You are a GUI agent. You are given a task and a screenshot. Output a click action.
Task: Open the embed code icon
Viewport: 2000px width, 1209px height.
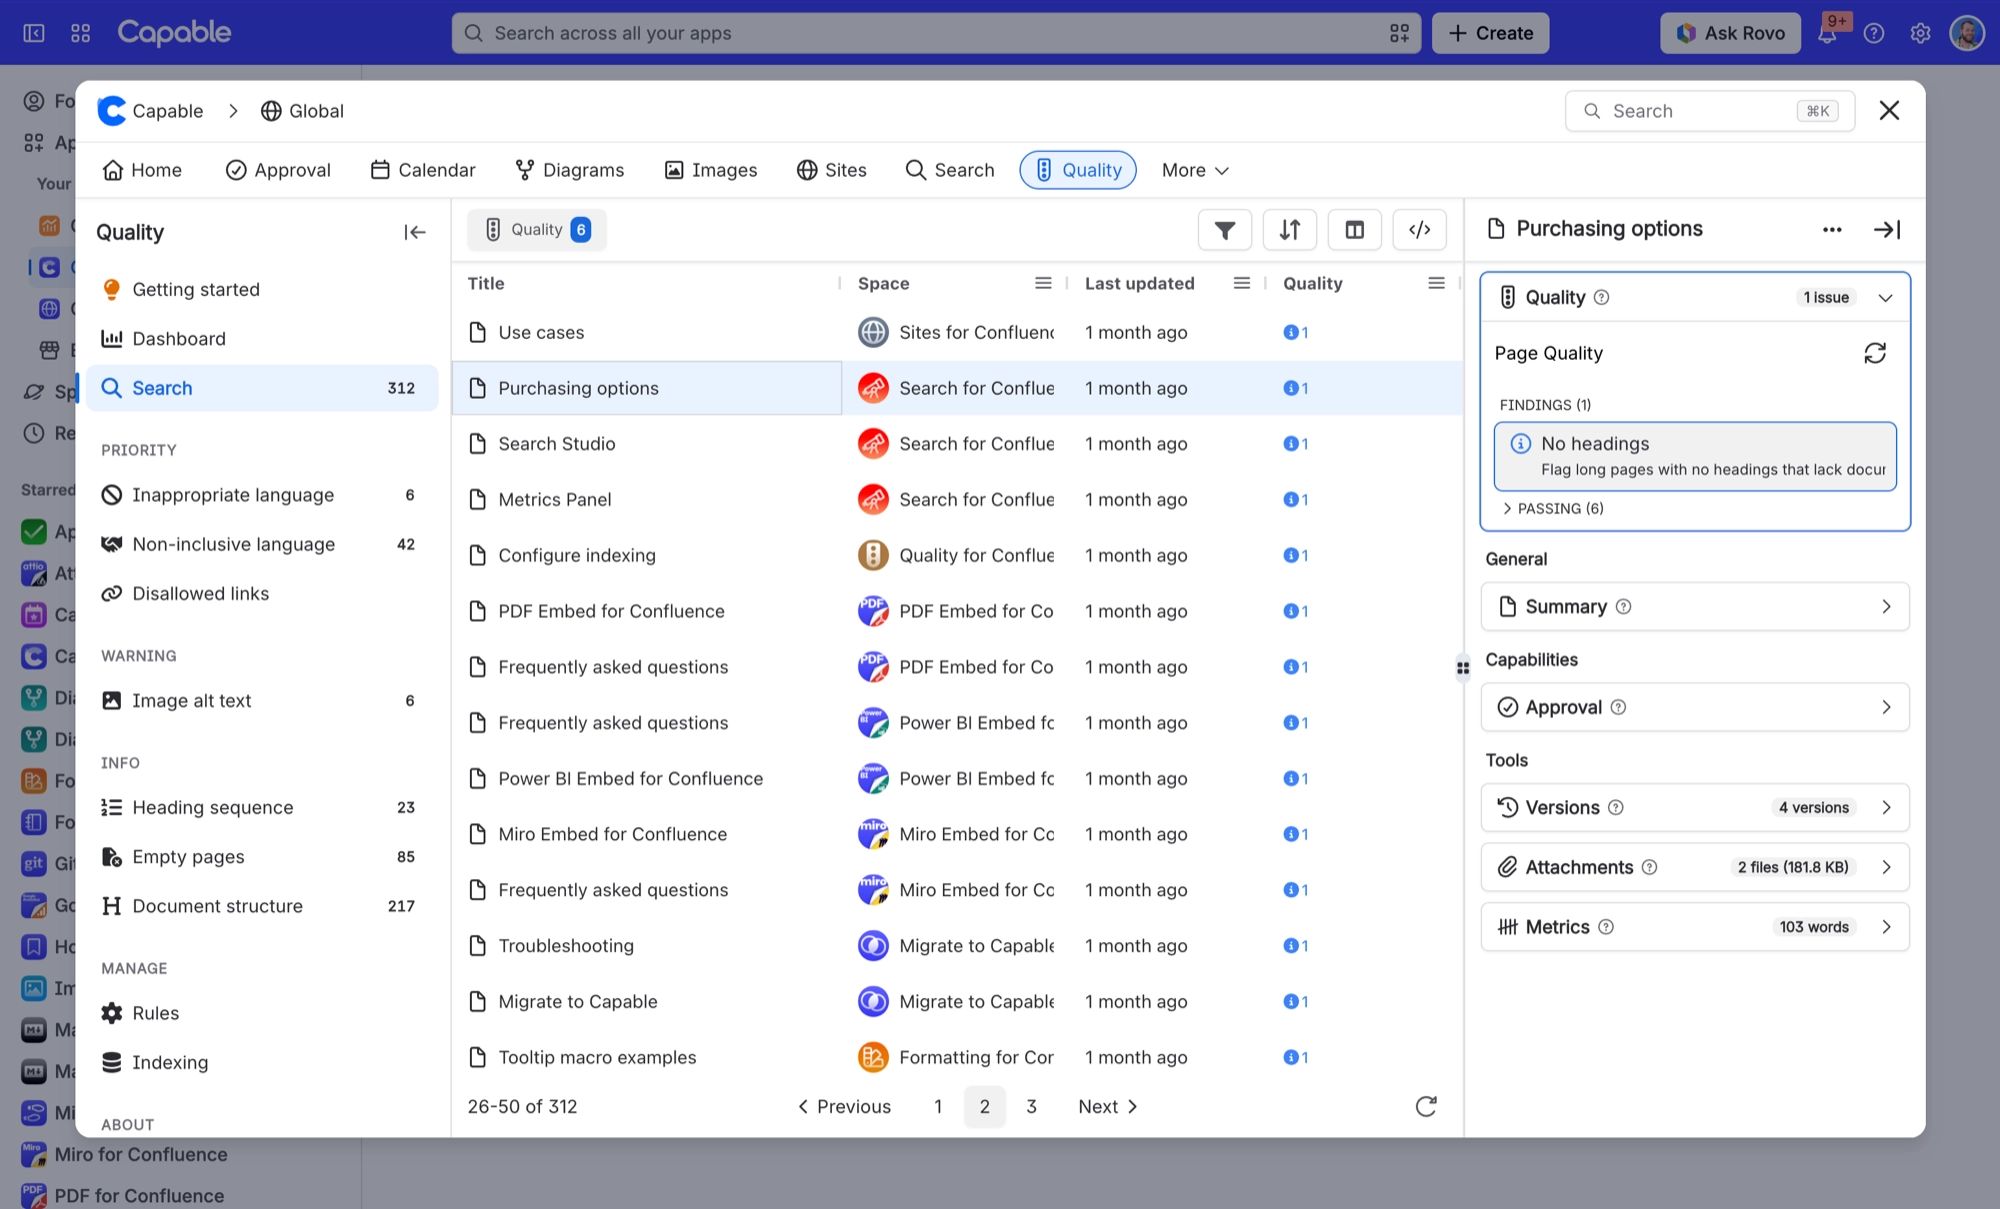click(1419, 230)
